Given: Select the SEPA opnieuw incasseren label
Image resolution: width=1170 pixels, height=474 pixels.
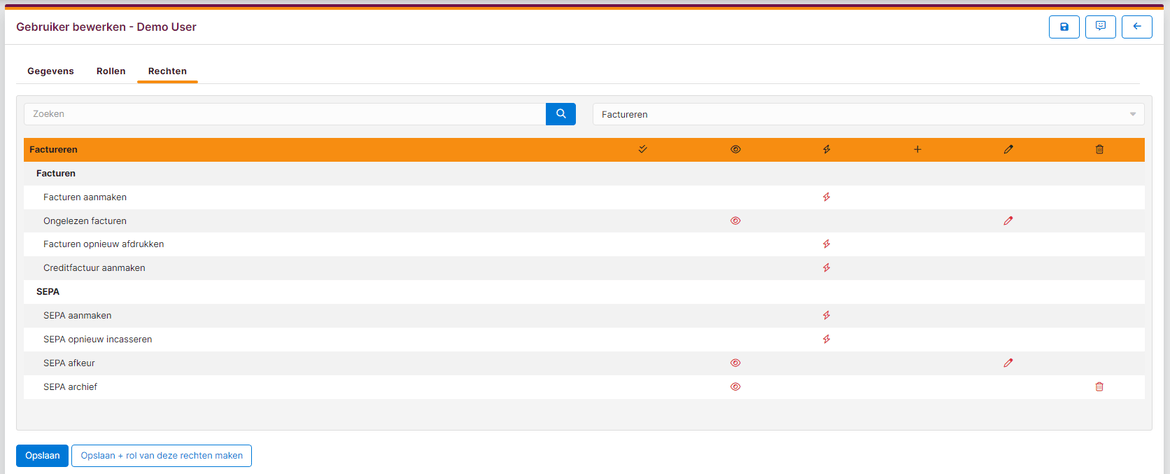Looking at the screenshot, I should pyautogui.click(x=98, y=339).
